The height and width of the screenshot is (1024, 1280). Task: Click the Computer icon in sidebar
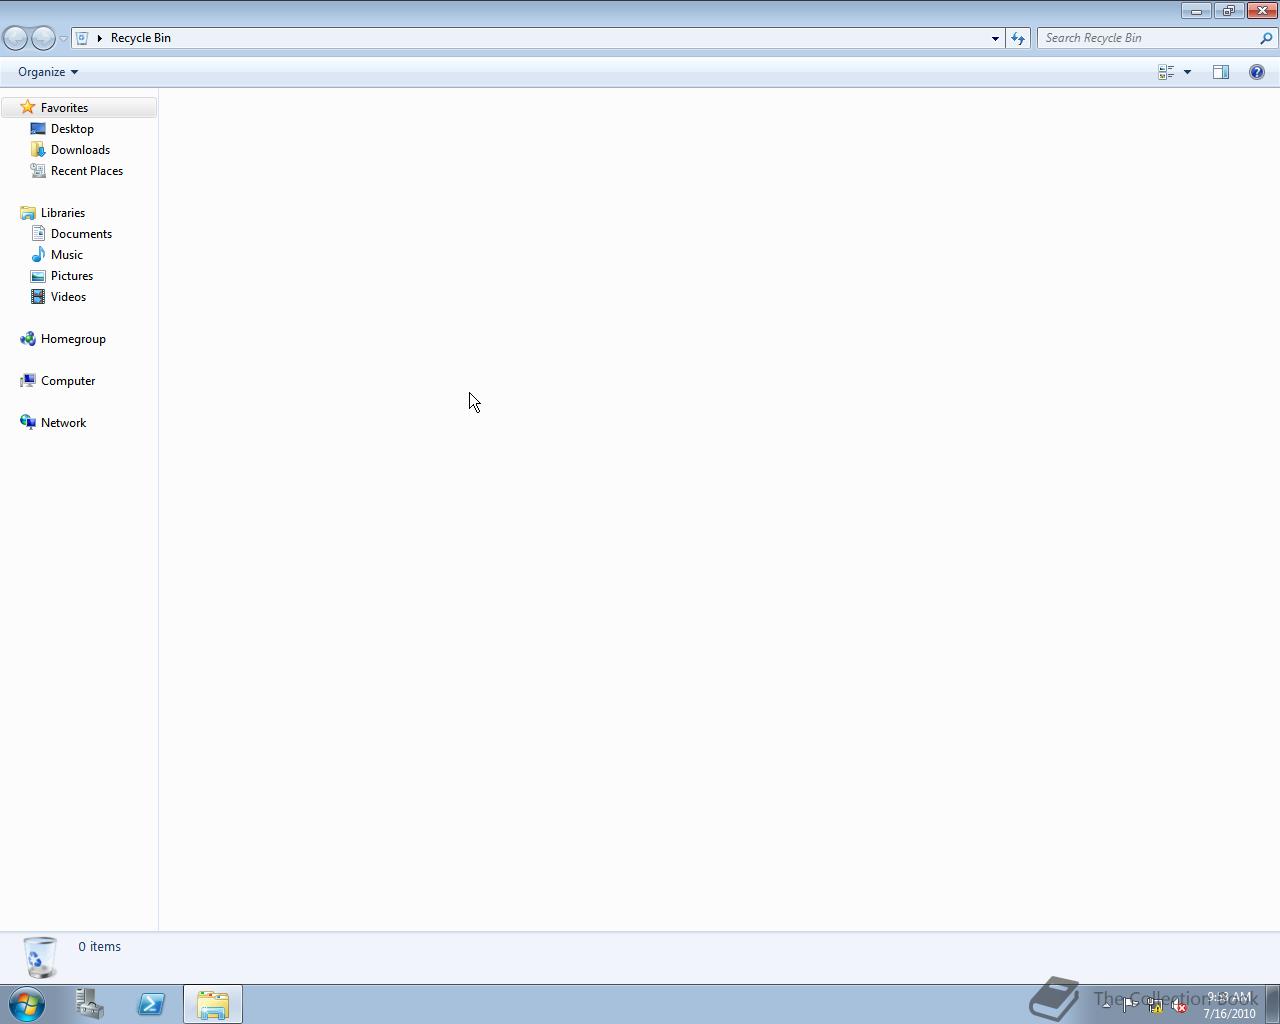tap(28, 380)
